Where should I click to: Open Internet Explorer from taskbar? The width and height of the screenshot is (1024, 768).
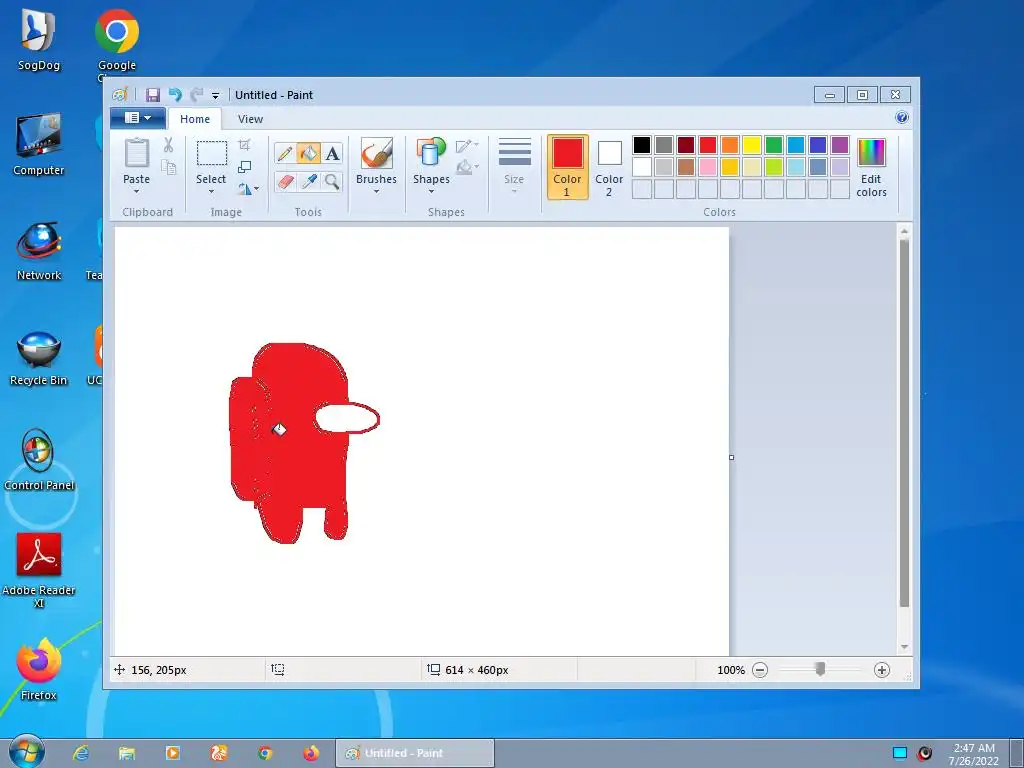pos(81,753)
